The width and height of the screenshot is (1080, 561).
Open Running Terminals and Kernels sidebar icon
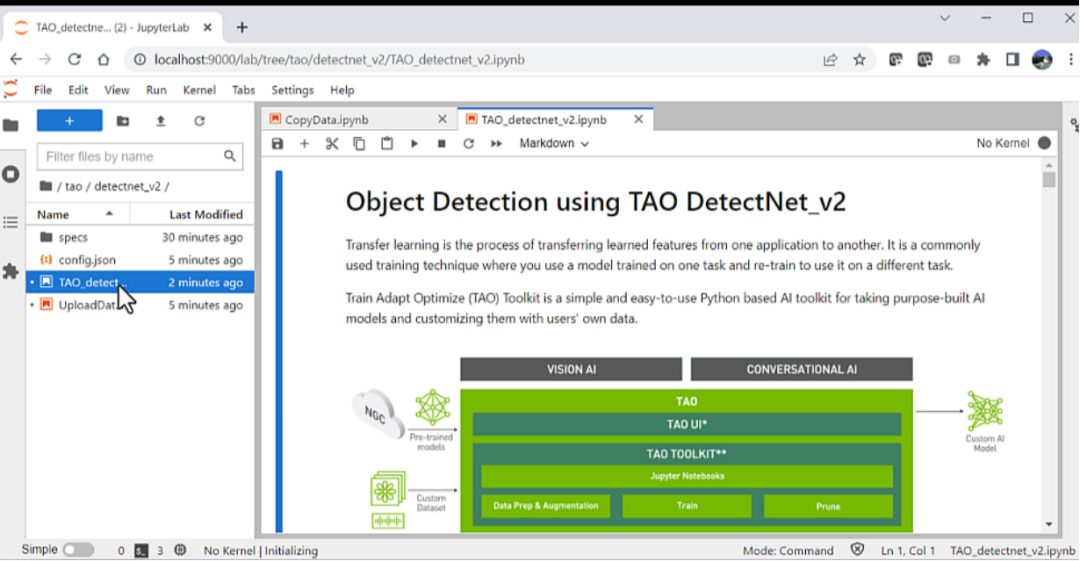(10, 174)
